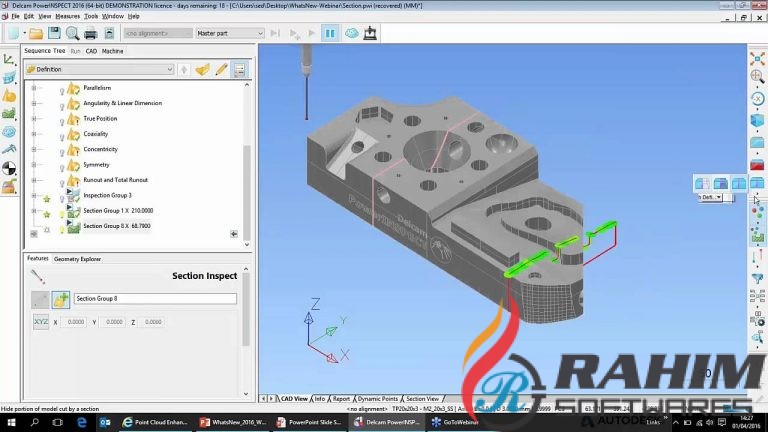This screenshot has width=768, height=432.
Task: Expand the Parallelism tree node
Action: (34, 88)
